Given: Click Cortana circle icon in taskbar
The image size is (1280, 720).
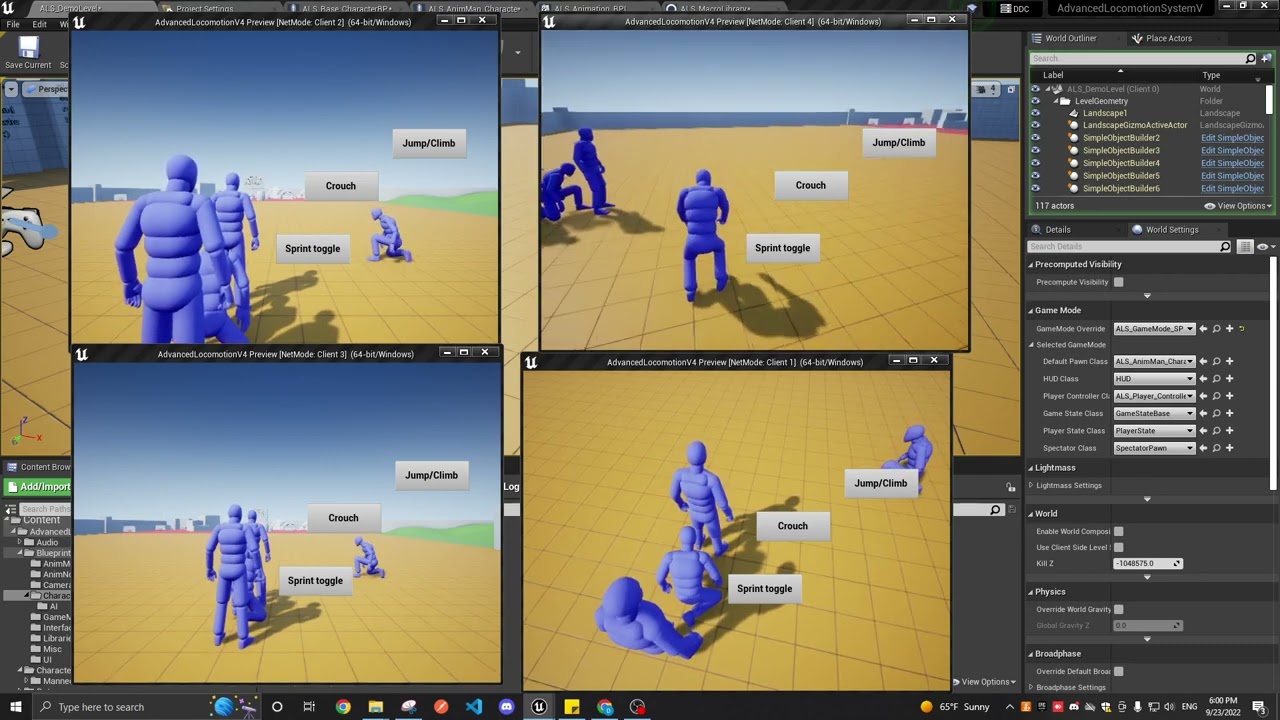Looking at the screenshot, I should pyautogui.click(x=277, y=707).
